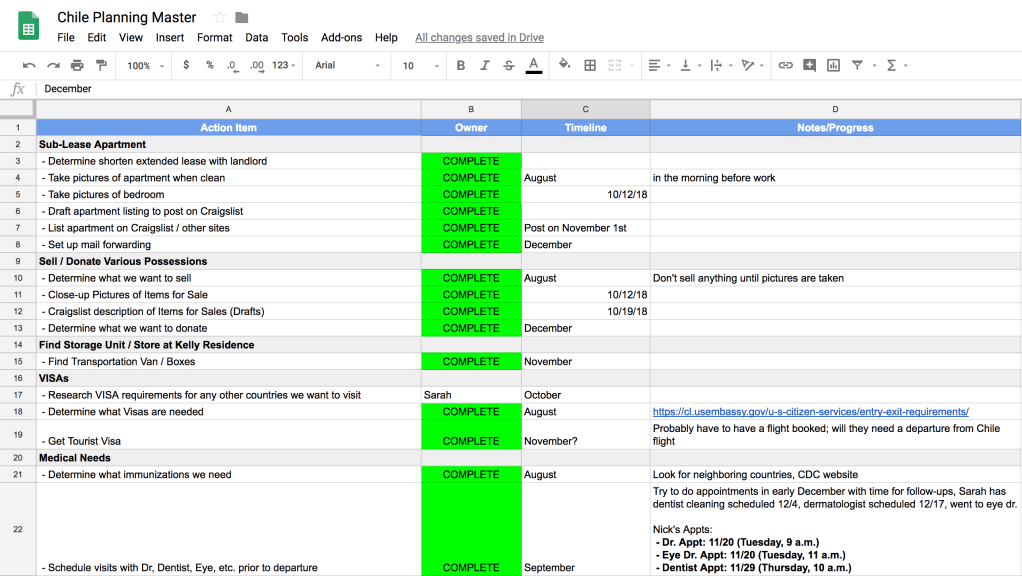Add a comment using toolbar icon
This screenshot has width=1022, height=576.
809,66
